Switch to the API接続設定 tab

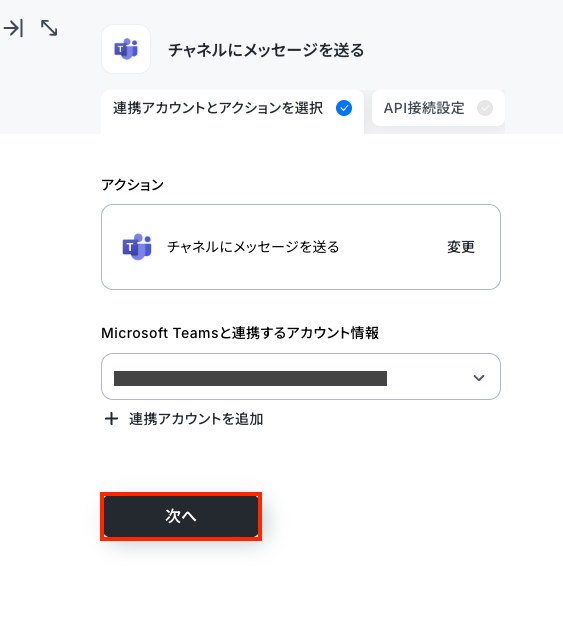pos(438,108)
